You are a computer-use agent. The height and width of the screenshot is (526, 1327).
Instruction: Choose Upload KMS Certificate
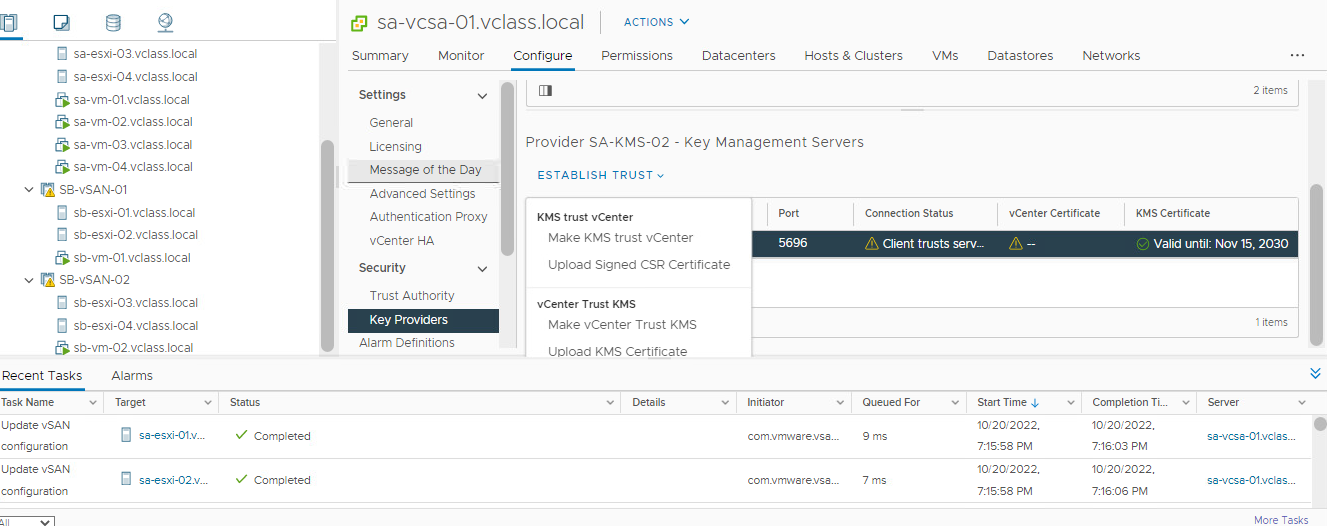(617, 351)
